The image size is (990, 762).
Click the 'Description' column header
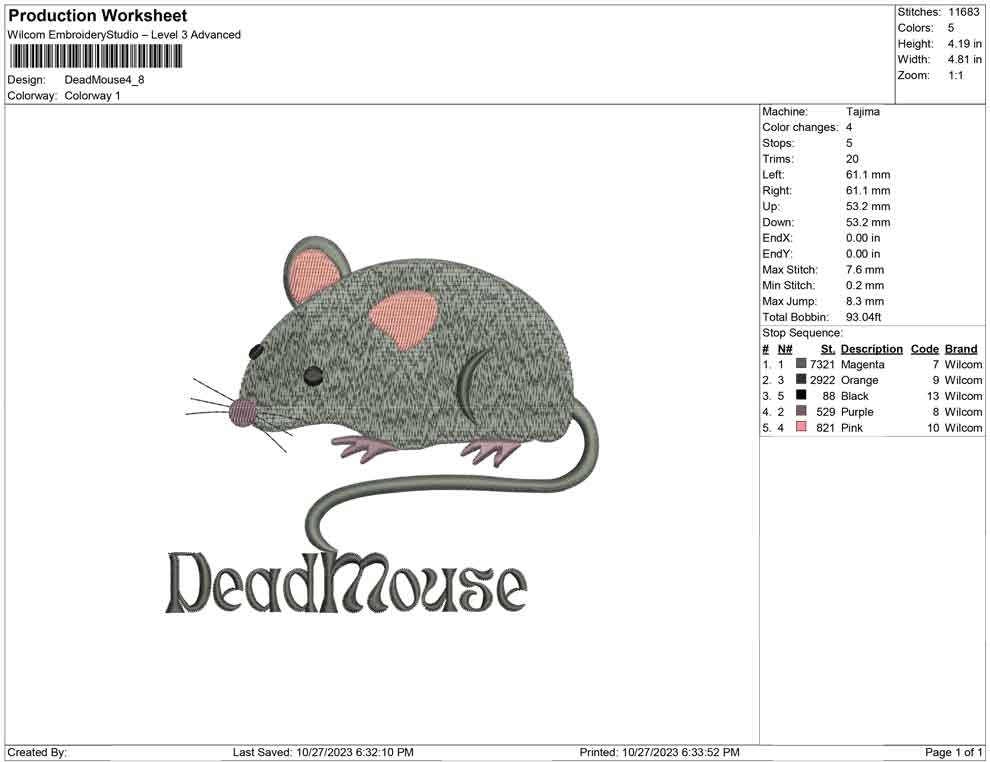[872, 349]
